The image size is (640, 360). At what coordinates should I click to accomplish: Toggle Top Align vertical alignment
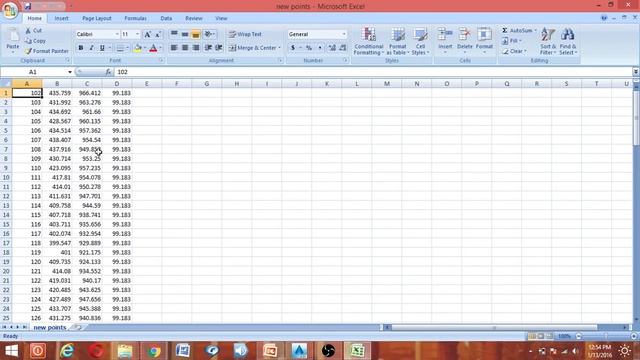point(174,34)
